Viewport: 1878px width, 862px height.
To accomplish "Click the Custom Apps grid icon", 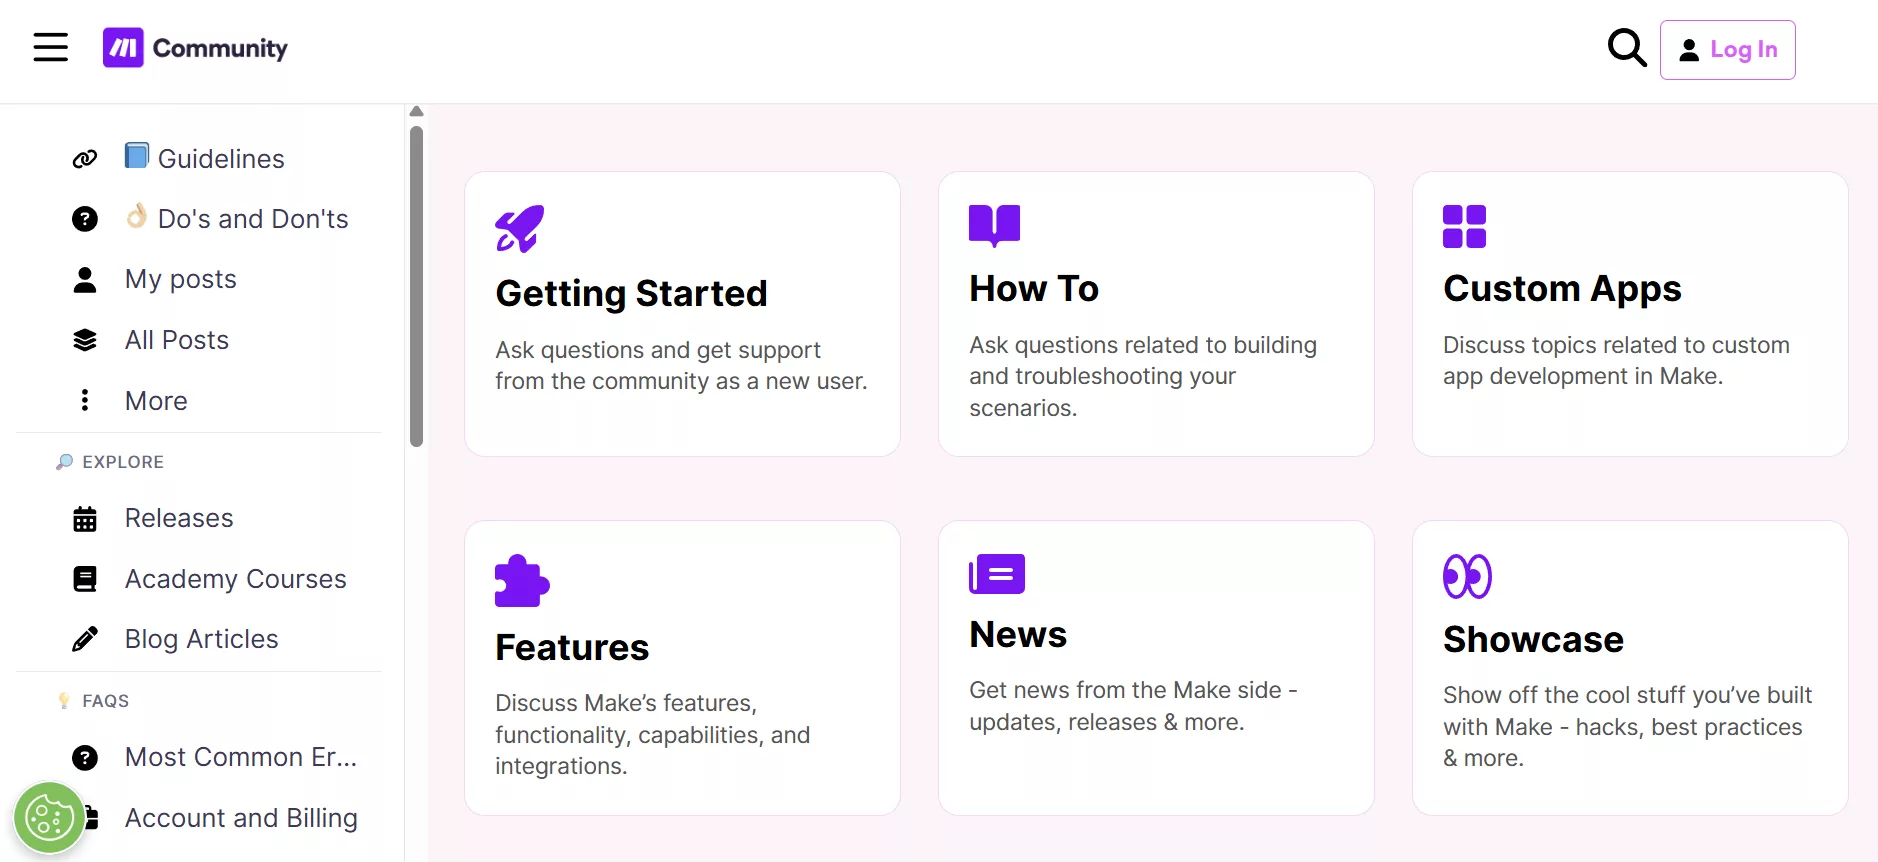I will click(x=1464, y=226).
